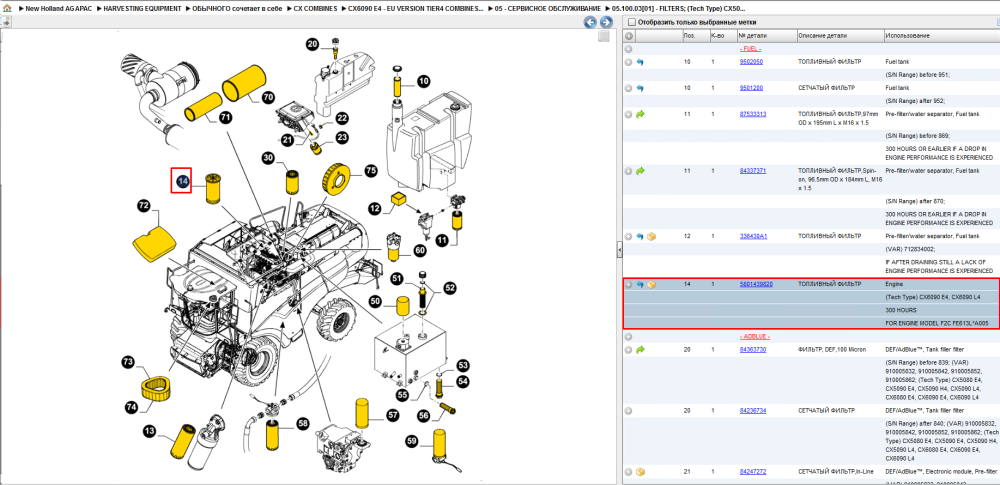This screenshot has height=485, width=1000.
Task: Click the green arrow icon for part 87533313
Action: click(x=640, y=114)
